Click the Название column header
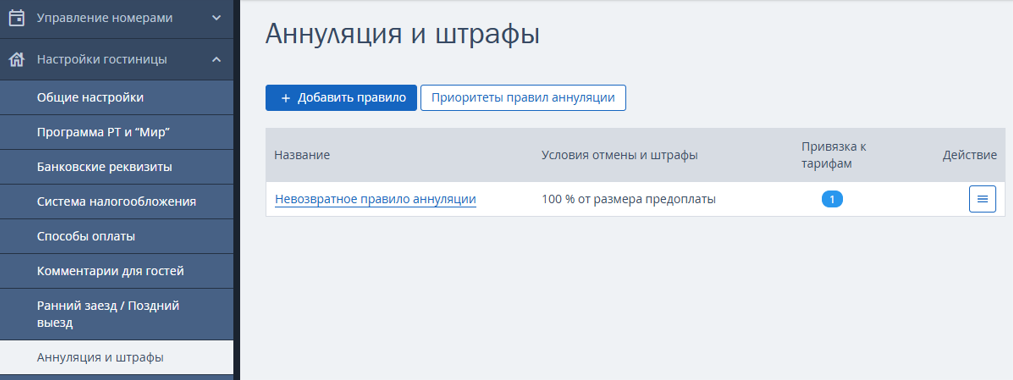Viewport: 1013px width, 380px height. coord(302,155)
